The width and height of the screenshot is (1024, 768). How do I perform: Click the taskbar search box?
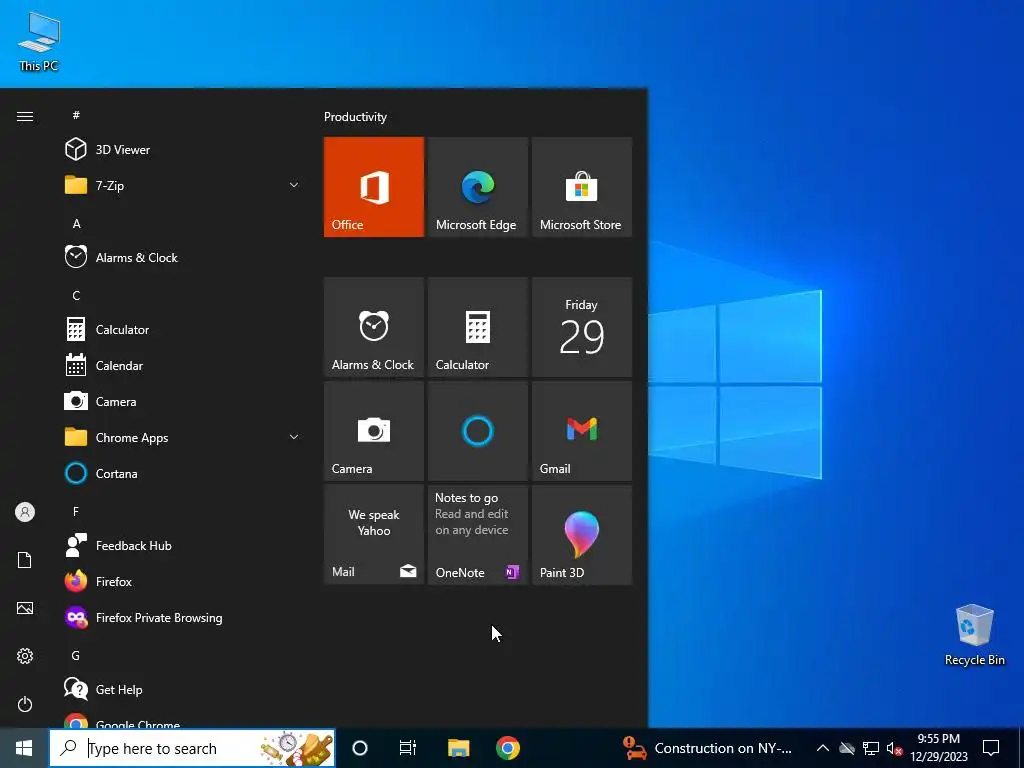193,748
